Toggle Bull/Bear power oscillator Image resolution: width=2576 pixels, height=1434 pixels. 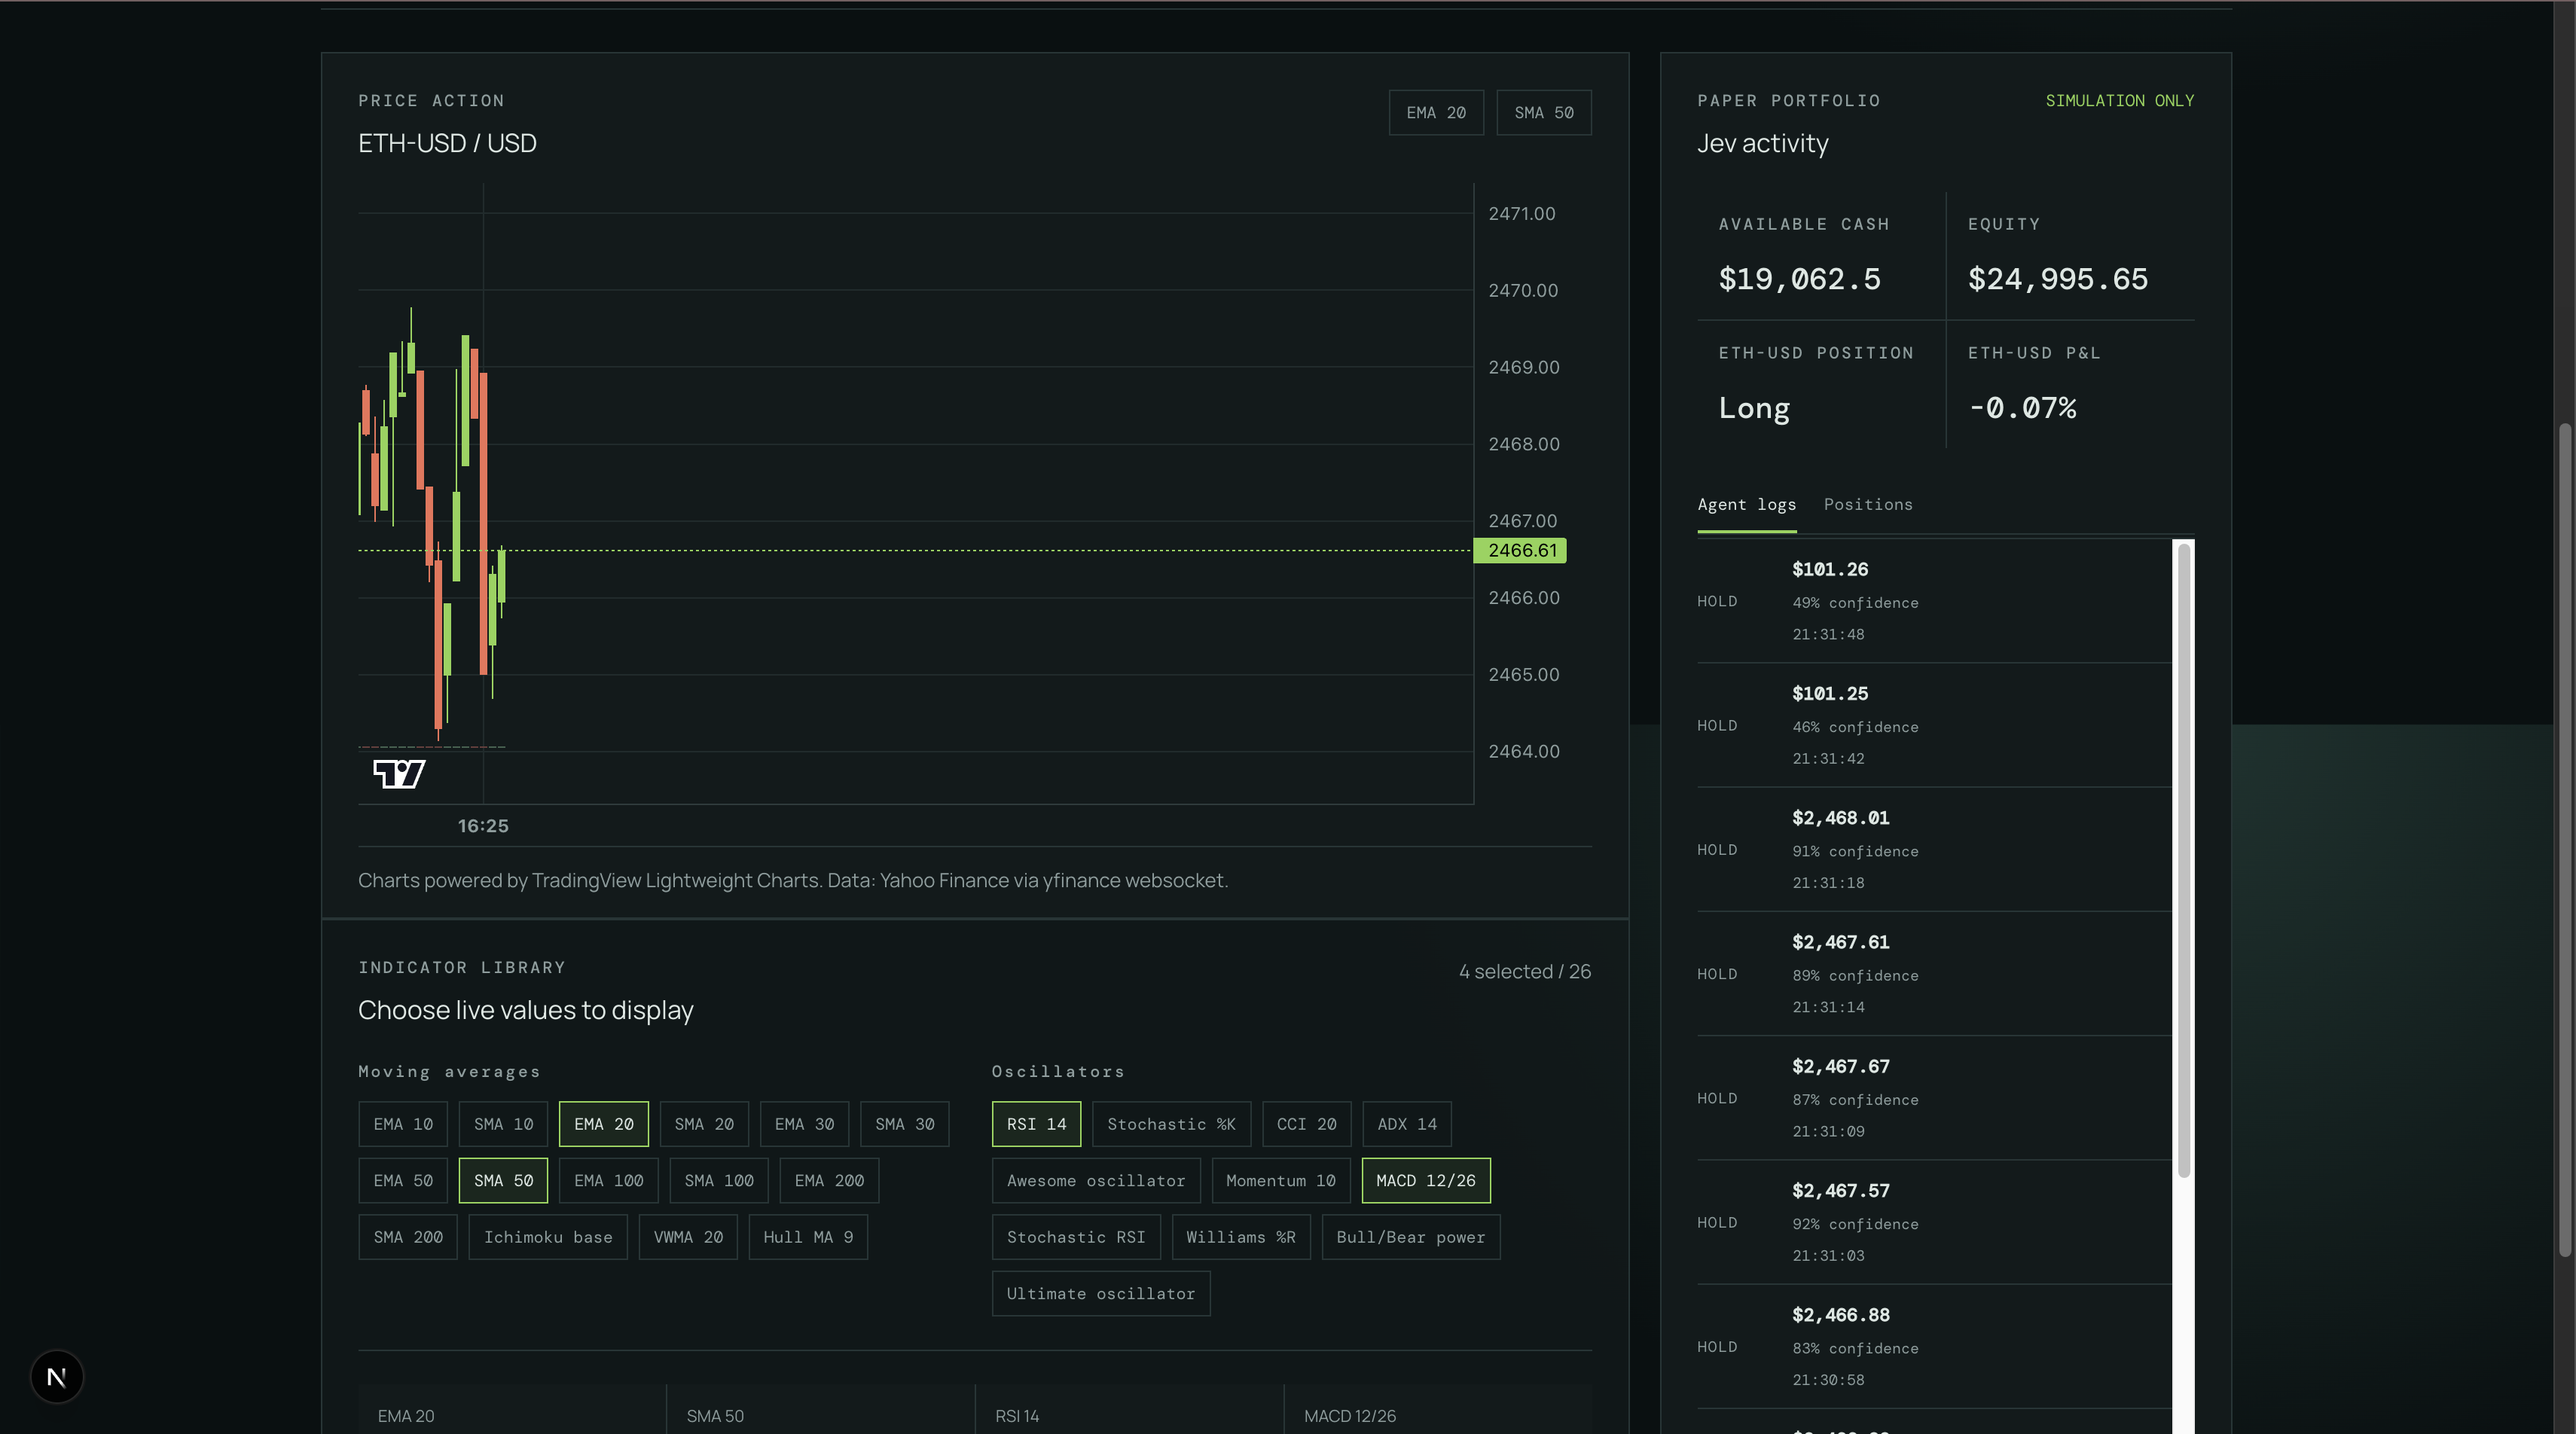coord(1411,1237)
